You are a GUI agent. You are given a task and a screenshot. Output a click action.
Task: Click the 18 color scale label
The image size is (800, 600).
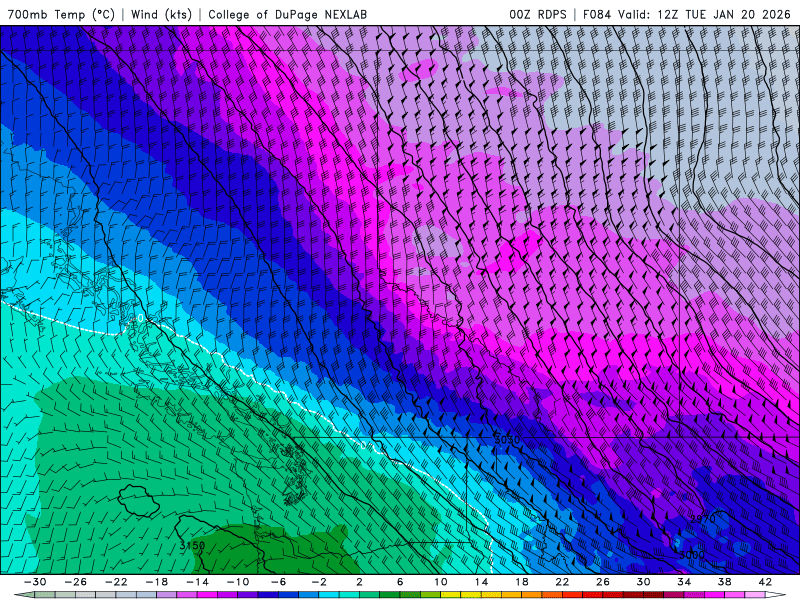tap(521, 582)
